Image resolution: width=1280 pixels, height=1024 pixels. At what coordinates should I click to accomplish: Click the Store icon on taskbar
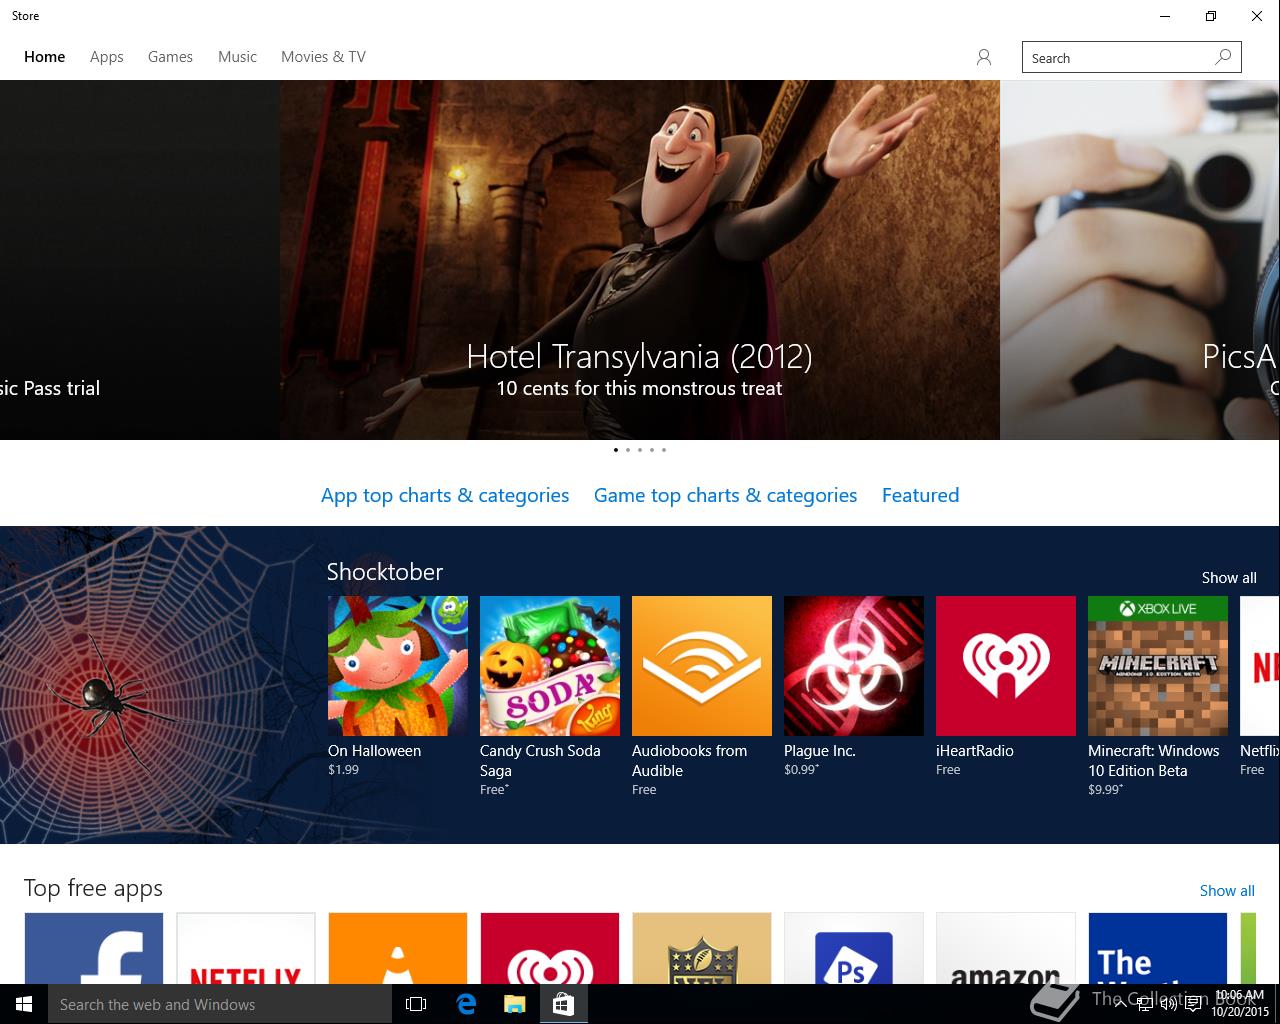point(563,1004)
